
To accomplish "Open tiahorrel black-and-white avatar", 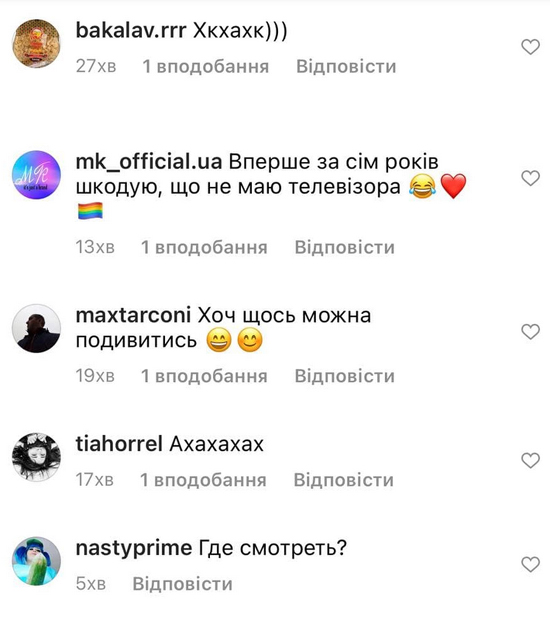I will coord(36,457).
